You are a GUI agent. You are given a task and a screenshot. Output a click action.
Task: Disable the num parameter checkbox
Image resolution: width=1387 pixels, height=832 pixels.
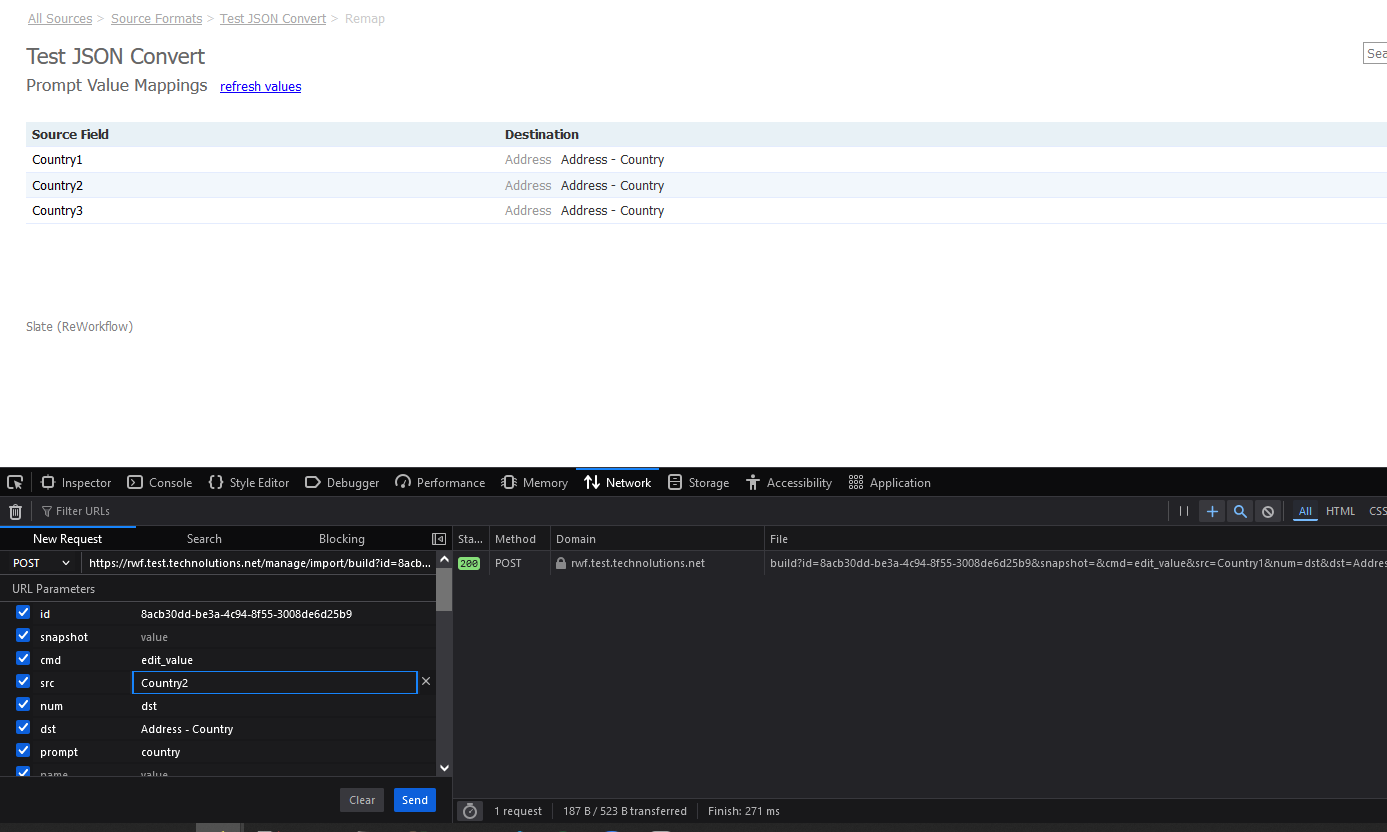point(23,704)
